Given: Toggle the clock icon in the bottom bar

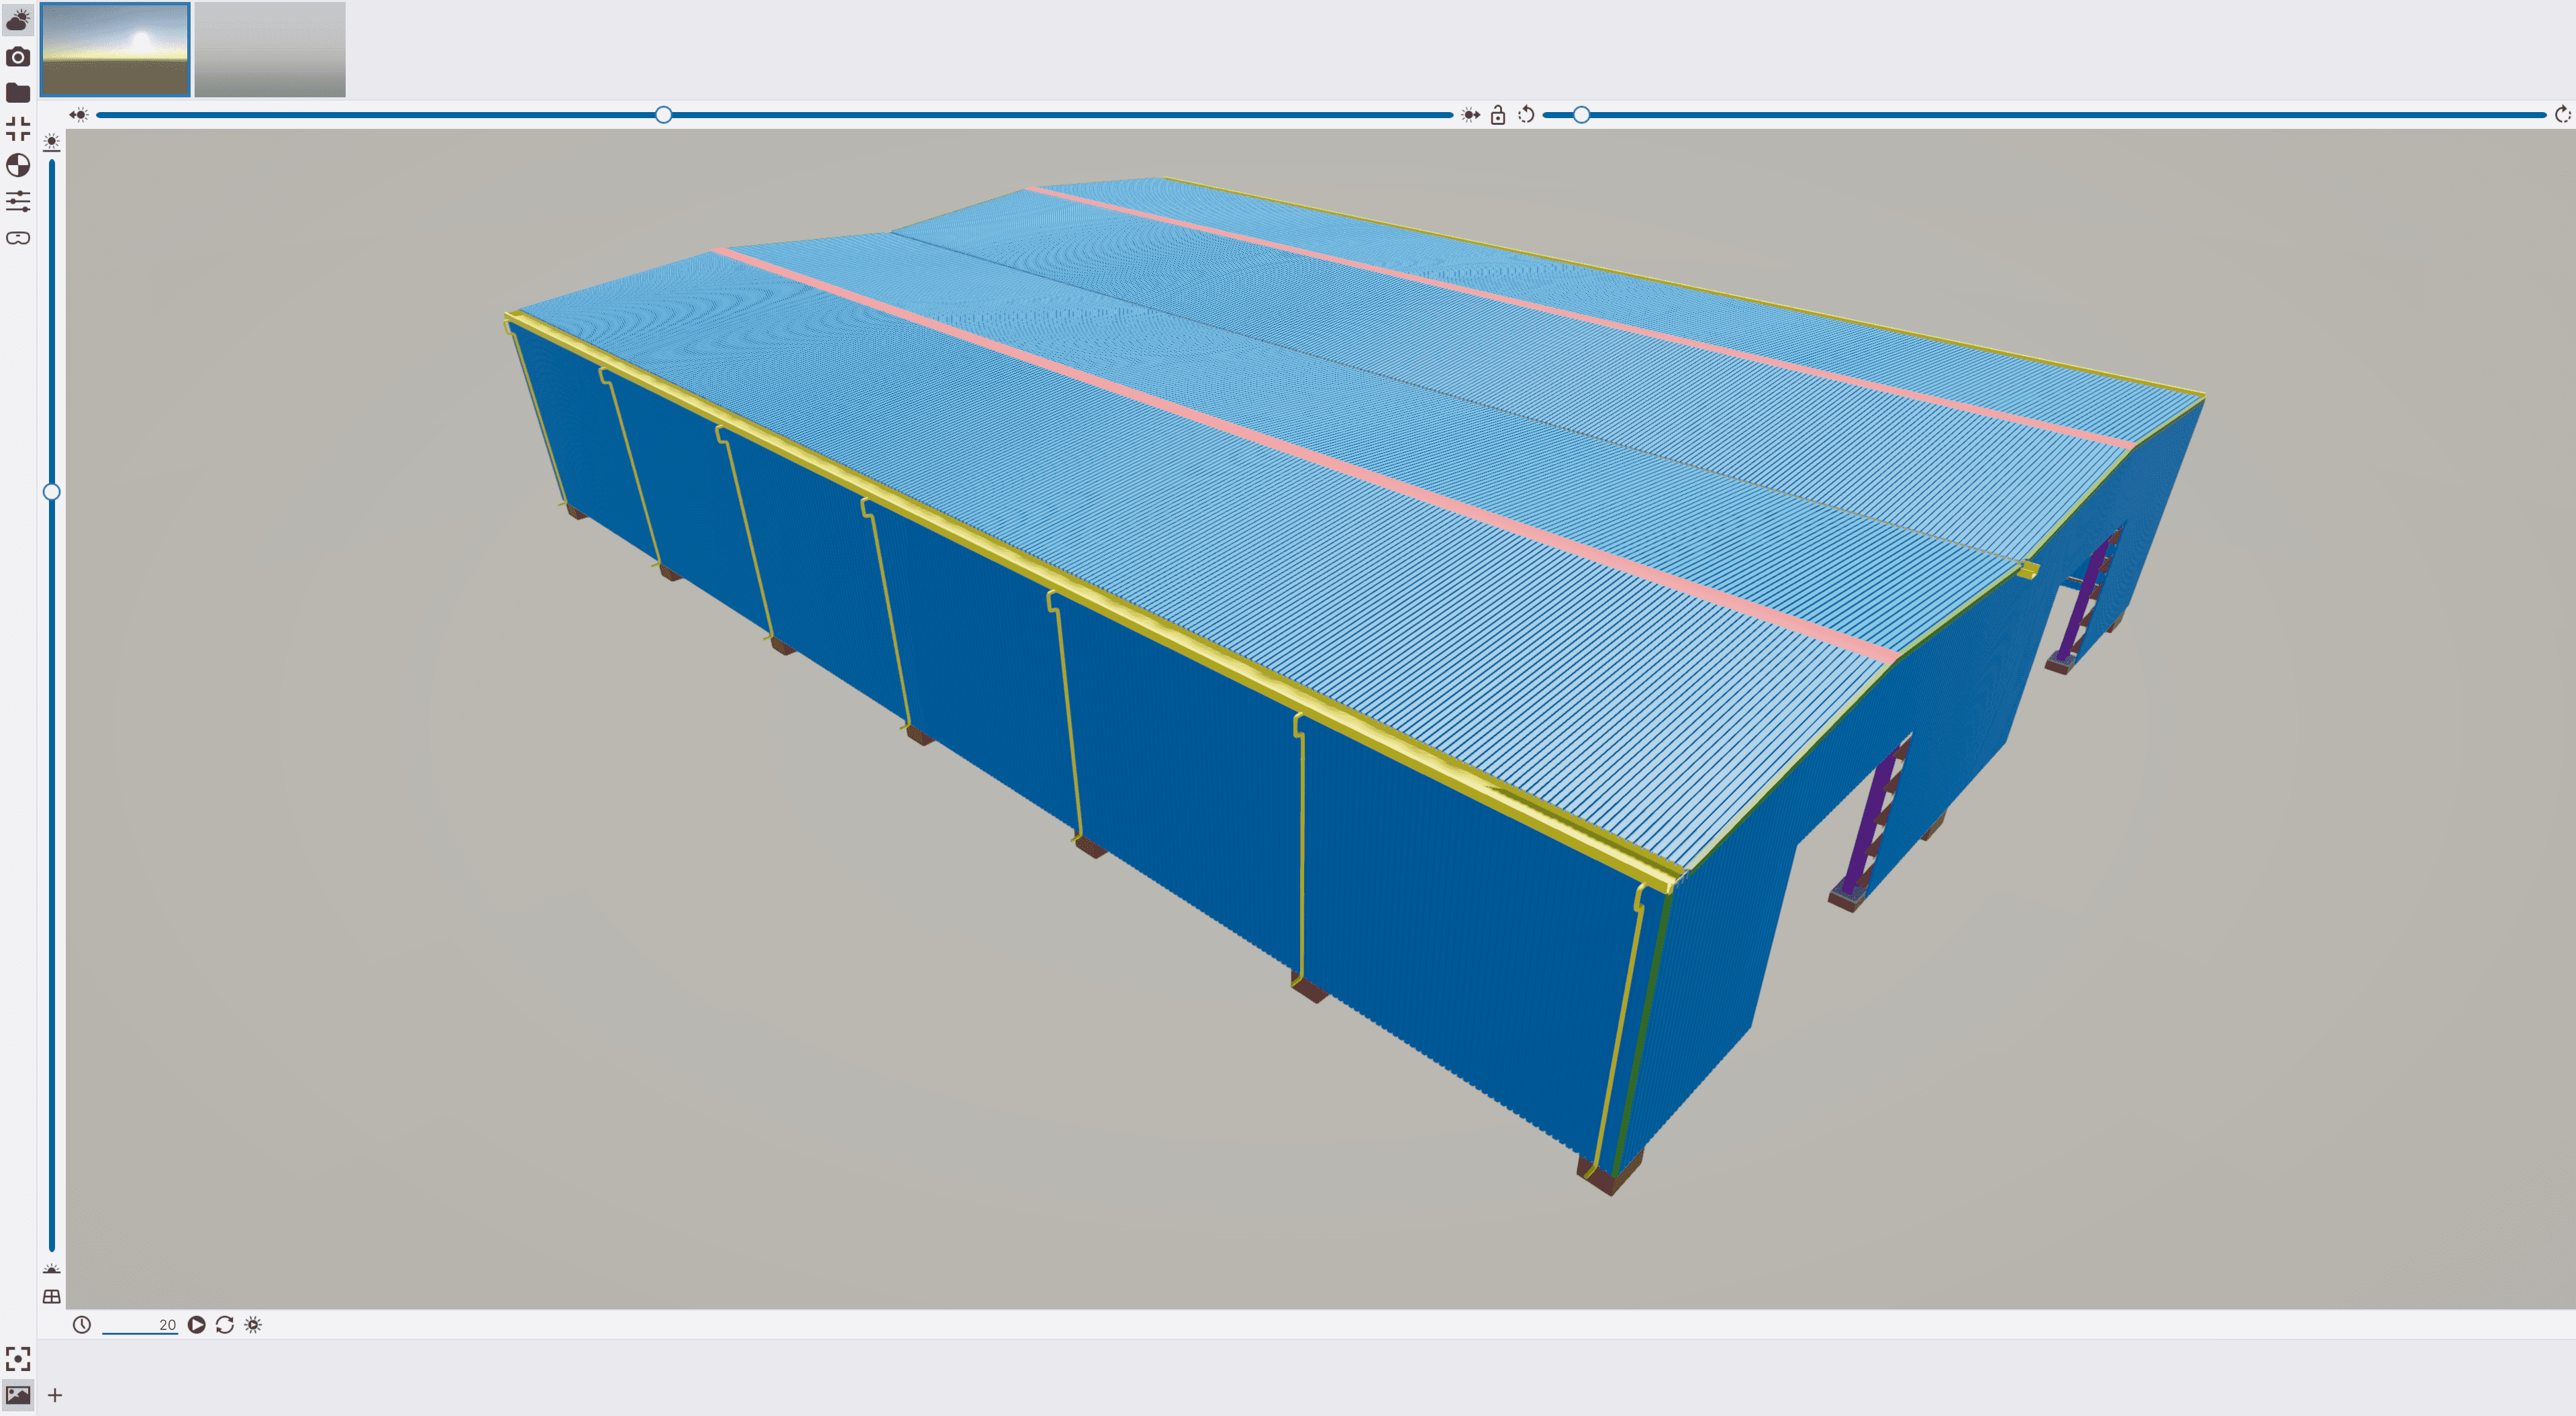Looking at the screenshot, I should [x=82, y=1324].
